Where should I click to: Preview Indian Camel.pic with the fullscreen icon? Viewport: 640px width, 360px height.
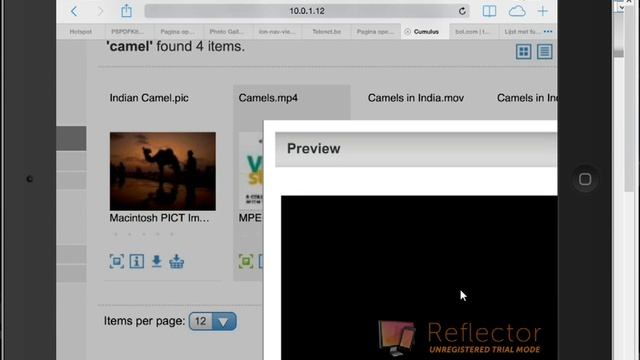pos(117,261)
